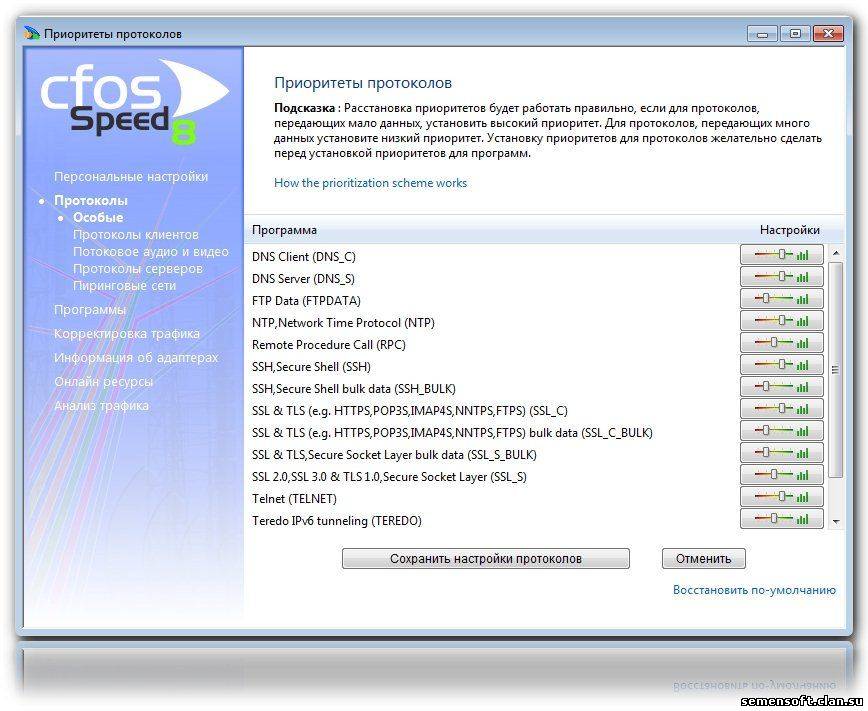Click the Отменить button
Viewport: 868px width, 711px height.
click(703, 559)
